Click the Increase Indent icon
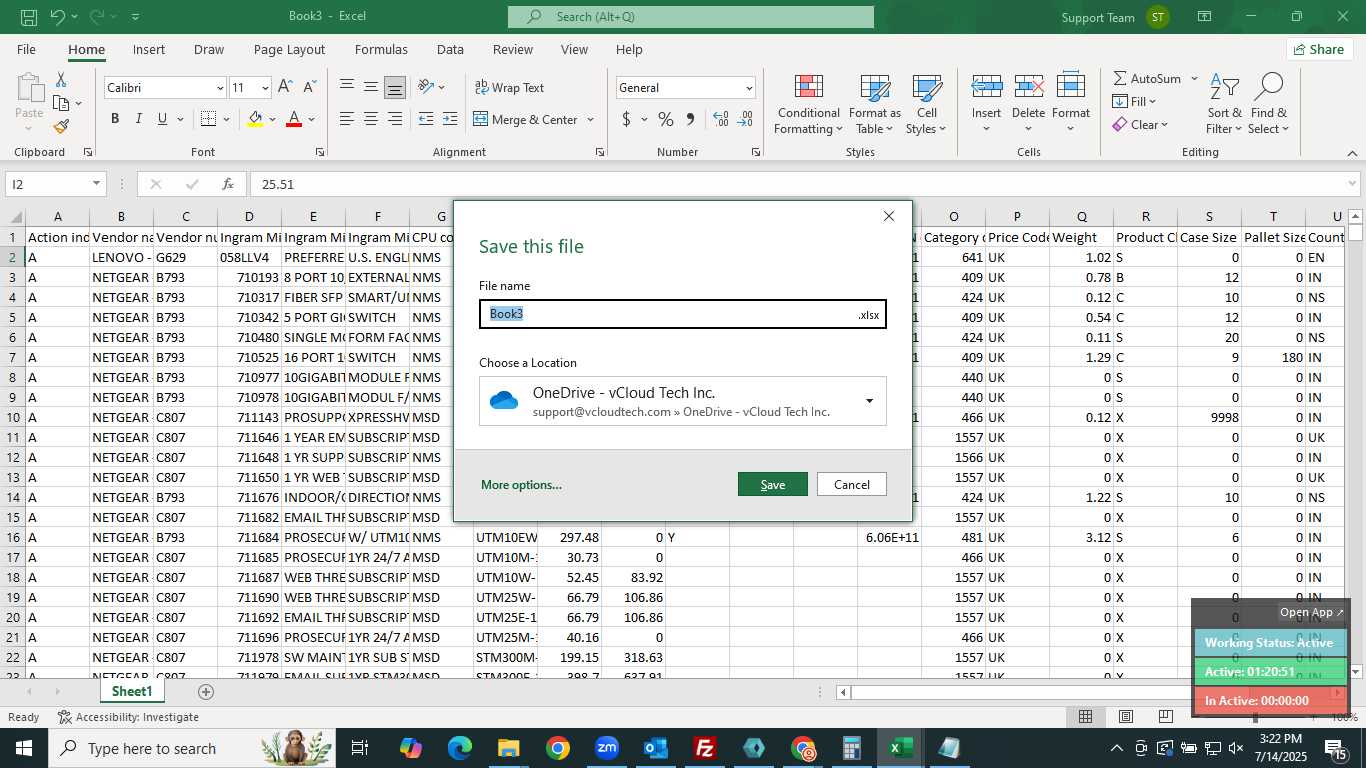The image size is (1366, 768). tap(450, 119)
